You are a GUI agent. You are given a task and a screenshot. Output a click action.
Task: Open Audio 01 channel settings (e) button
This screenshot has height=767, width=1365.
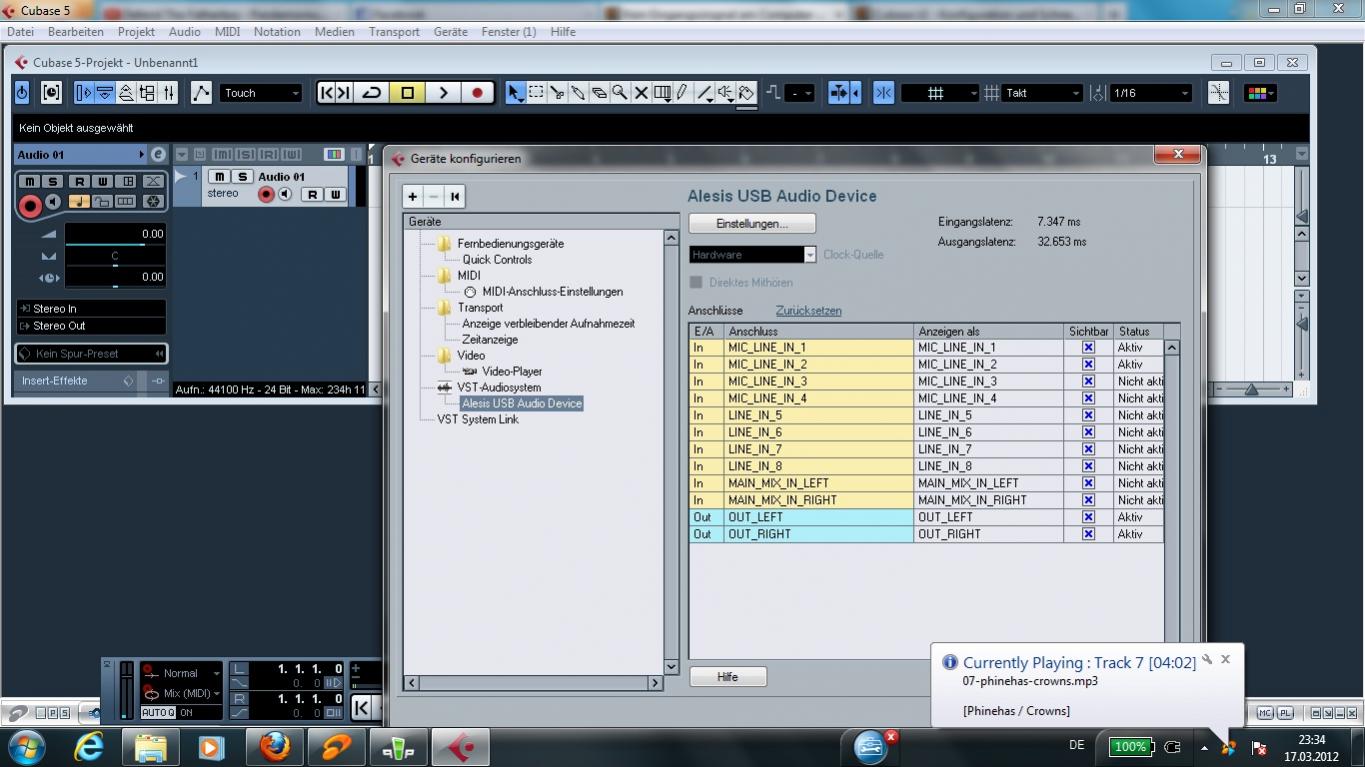[158, 155]
